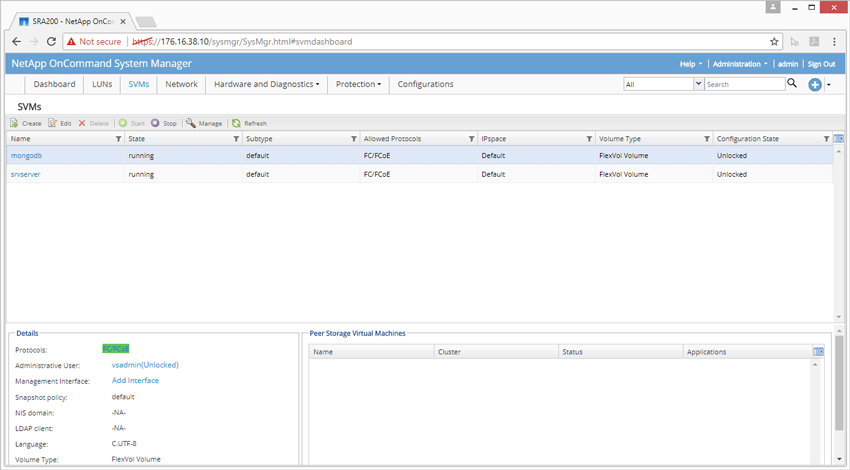The image size is (850, 470).
Task: Expand arrow next to plus icon
Action: click(x=829, y=85)
